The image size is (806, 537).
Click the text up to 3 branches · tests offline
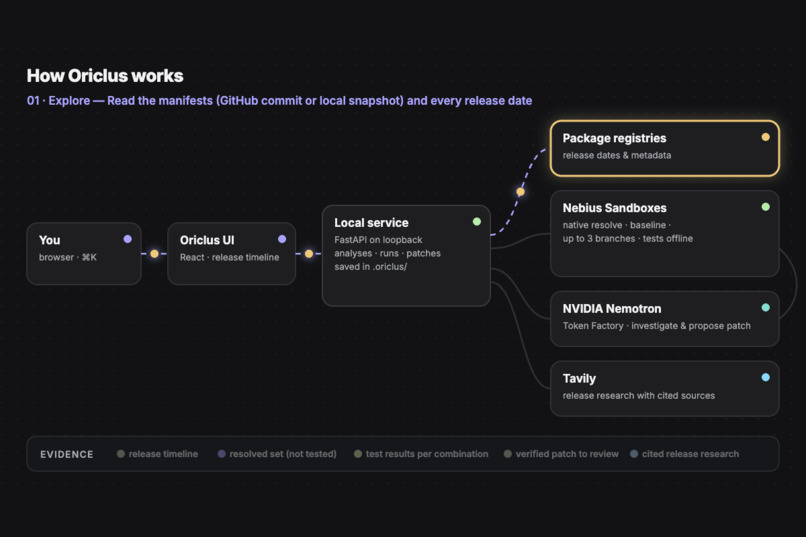point(628,238)
